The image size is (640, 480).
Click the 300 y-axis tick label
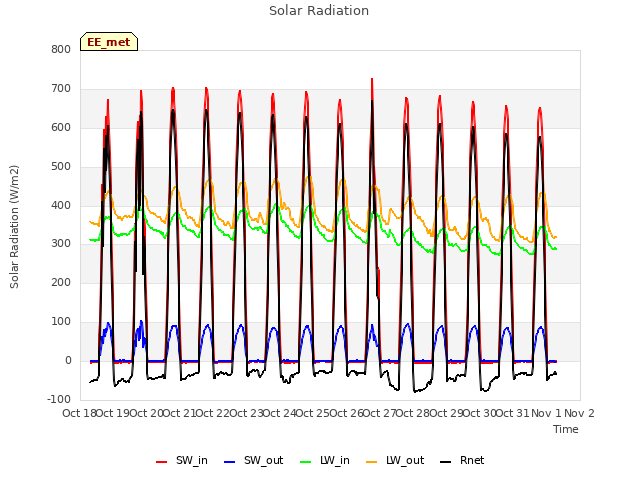61,244
